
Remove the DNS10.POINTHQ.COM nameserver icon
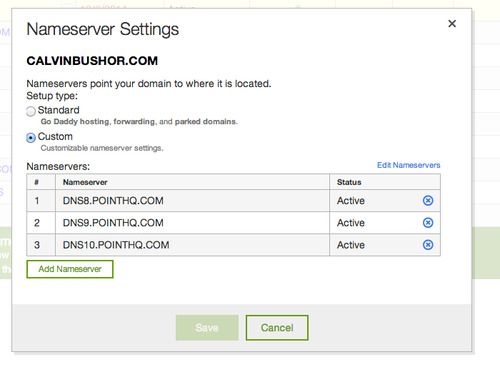click(x=428, y=245)
